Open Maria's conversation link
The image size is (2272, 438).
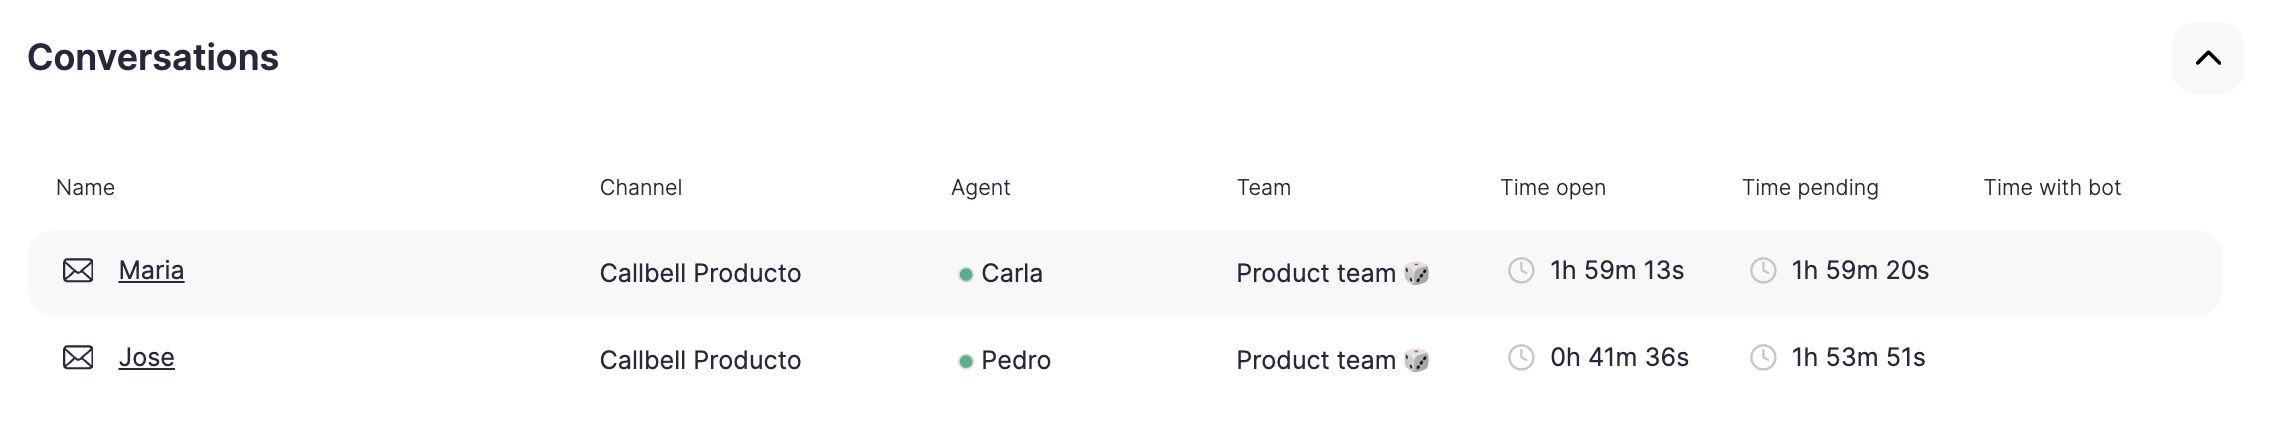tap(151, 270)
